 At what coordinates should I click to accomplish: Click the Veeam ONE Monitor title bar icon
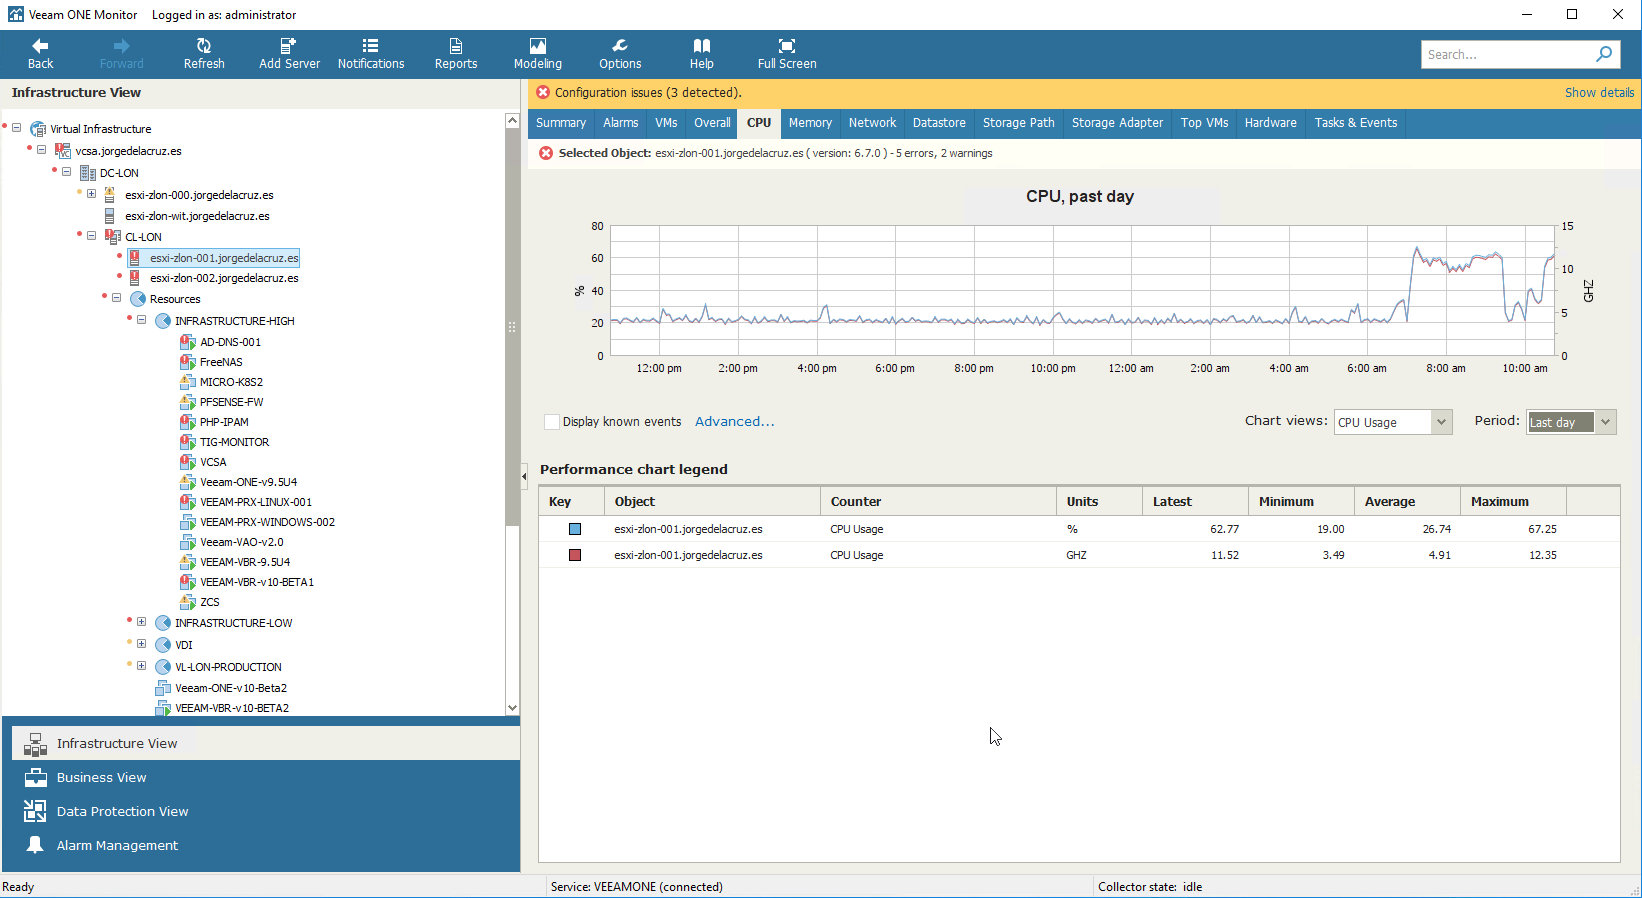(x=15, y=15)
